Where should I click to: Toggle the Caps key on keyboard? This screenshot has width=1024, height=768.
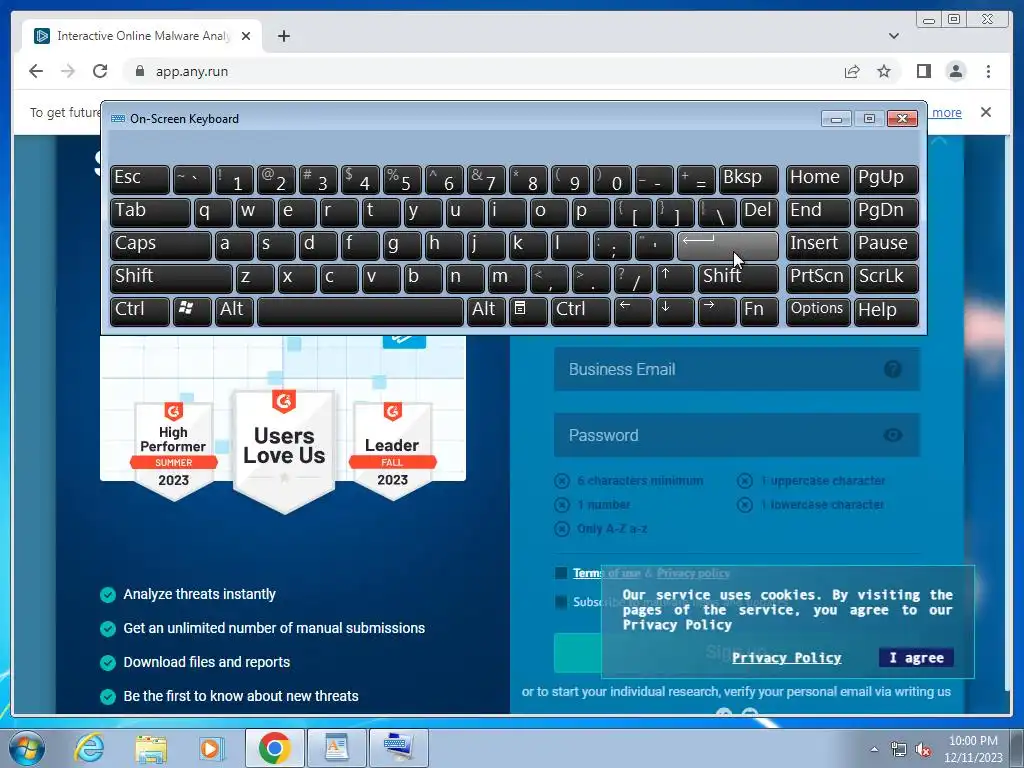pos(161,245)
